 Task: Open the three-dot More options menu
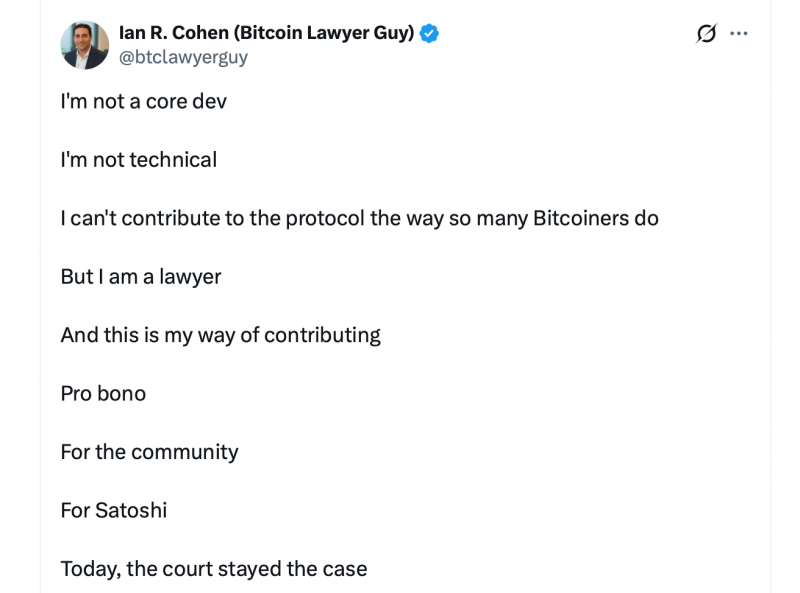click(x=738, y=34)
